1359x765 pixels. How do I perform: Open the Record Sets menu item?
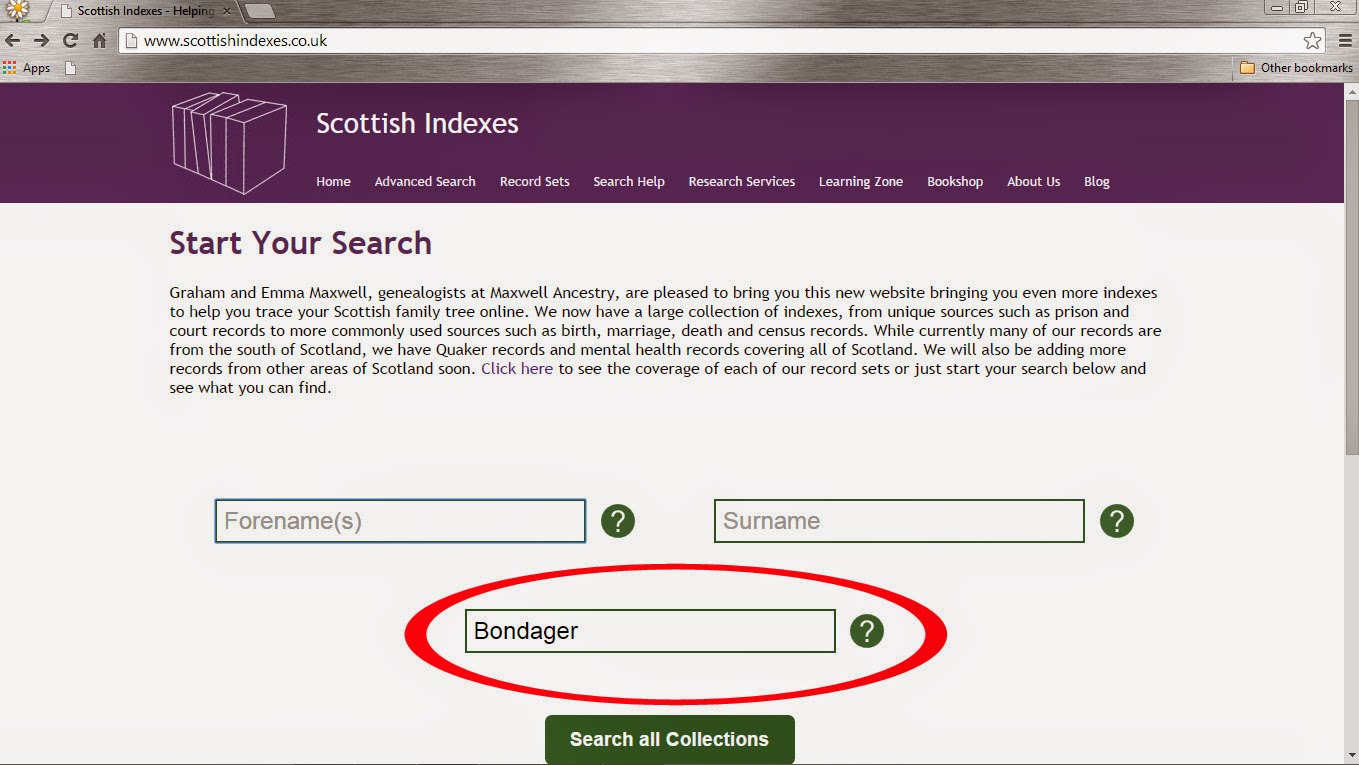[535, 181]
